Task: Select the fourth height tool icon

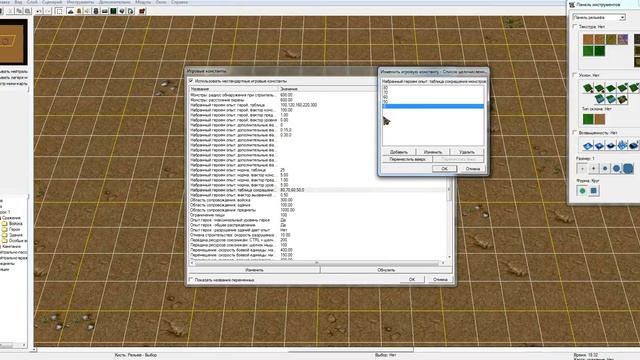Action: [x=622, y=145]
